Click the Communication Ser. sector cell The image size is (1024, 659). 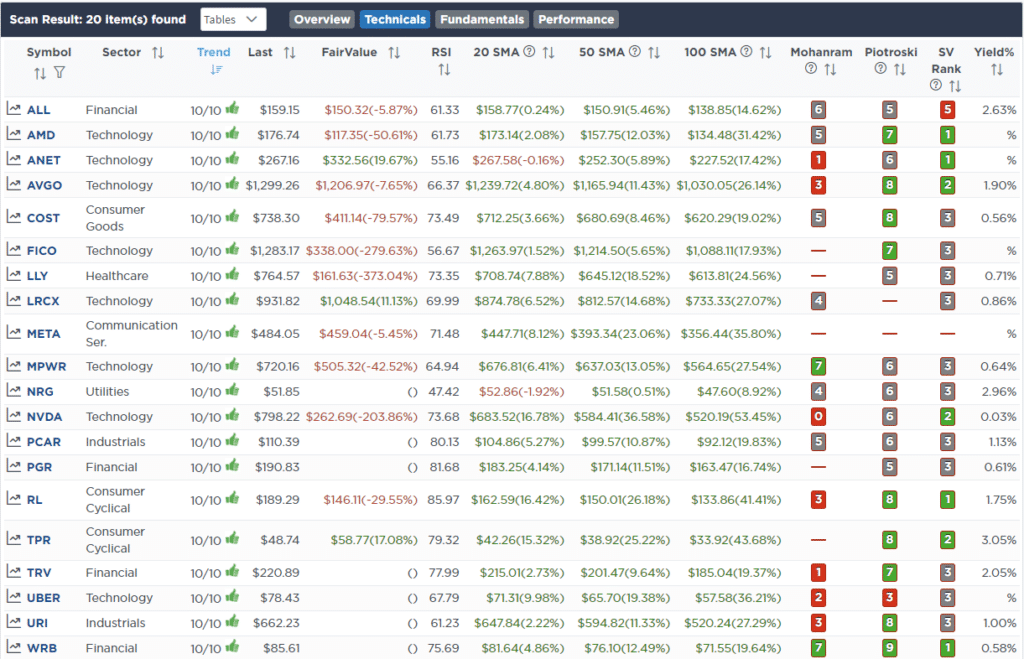click(x=131, y=334)
